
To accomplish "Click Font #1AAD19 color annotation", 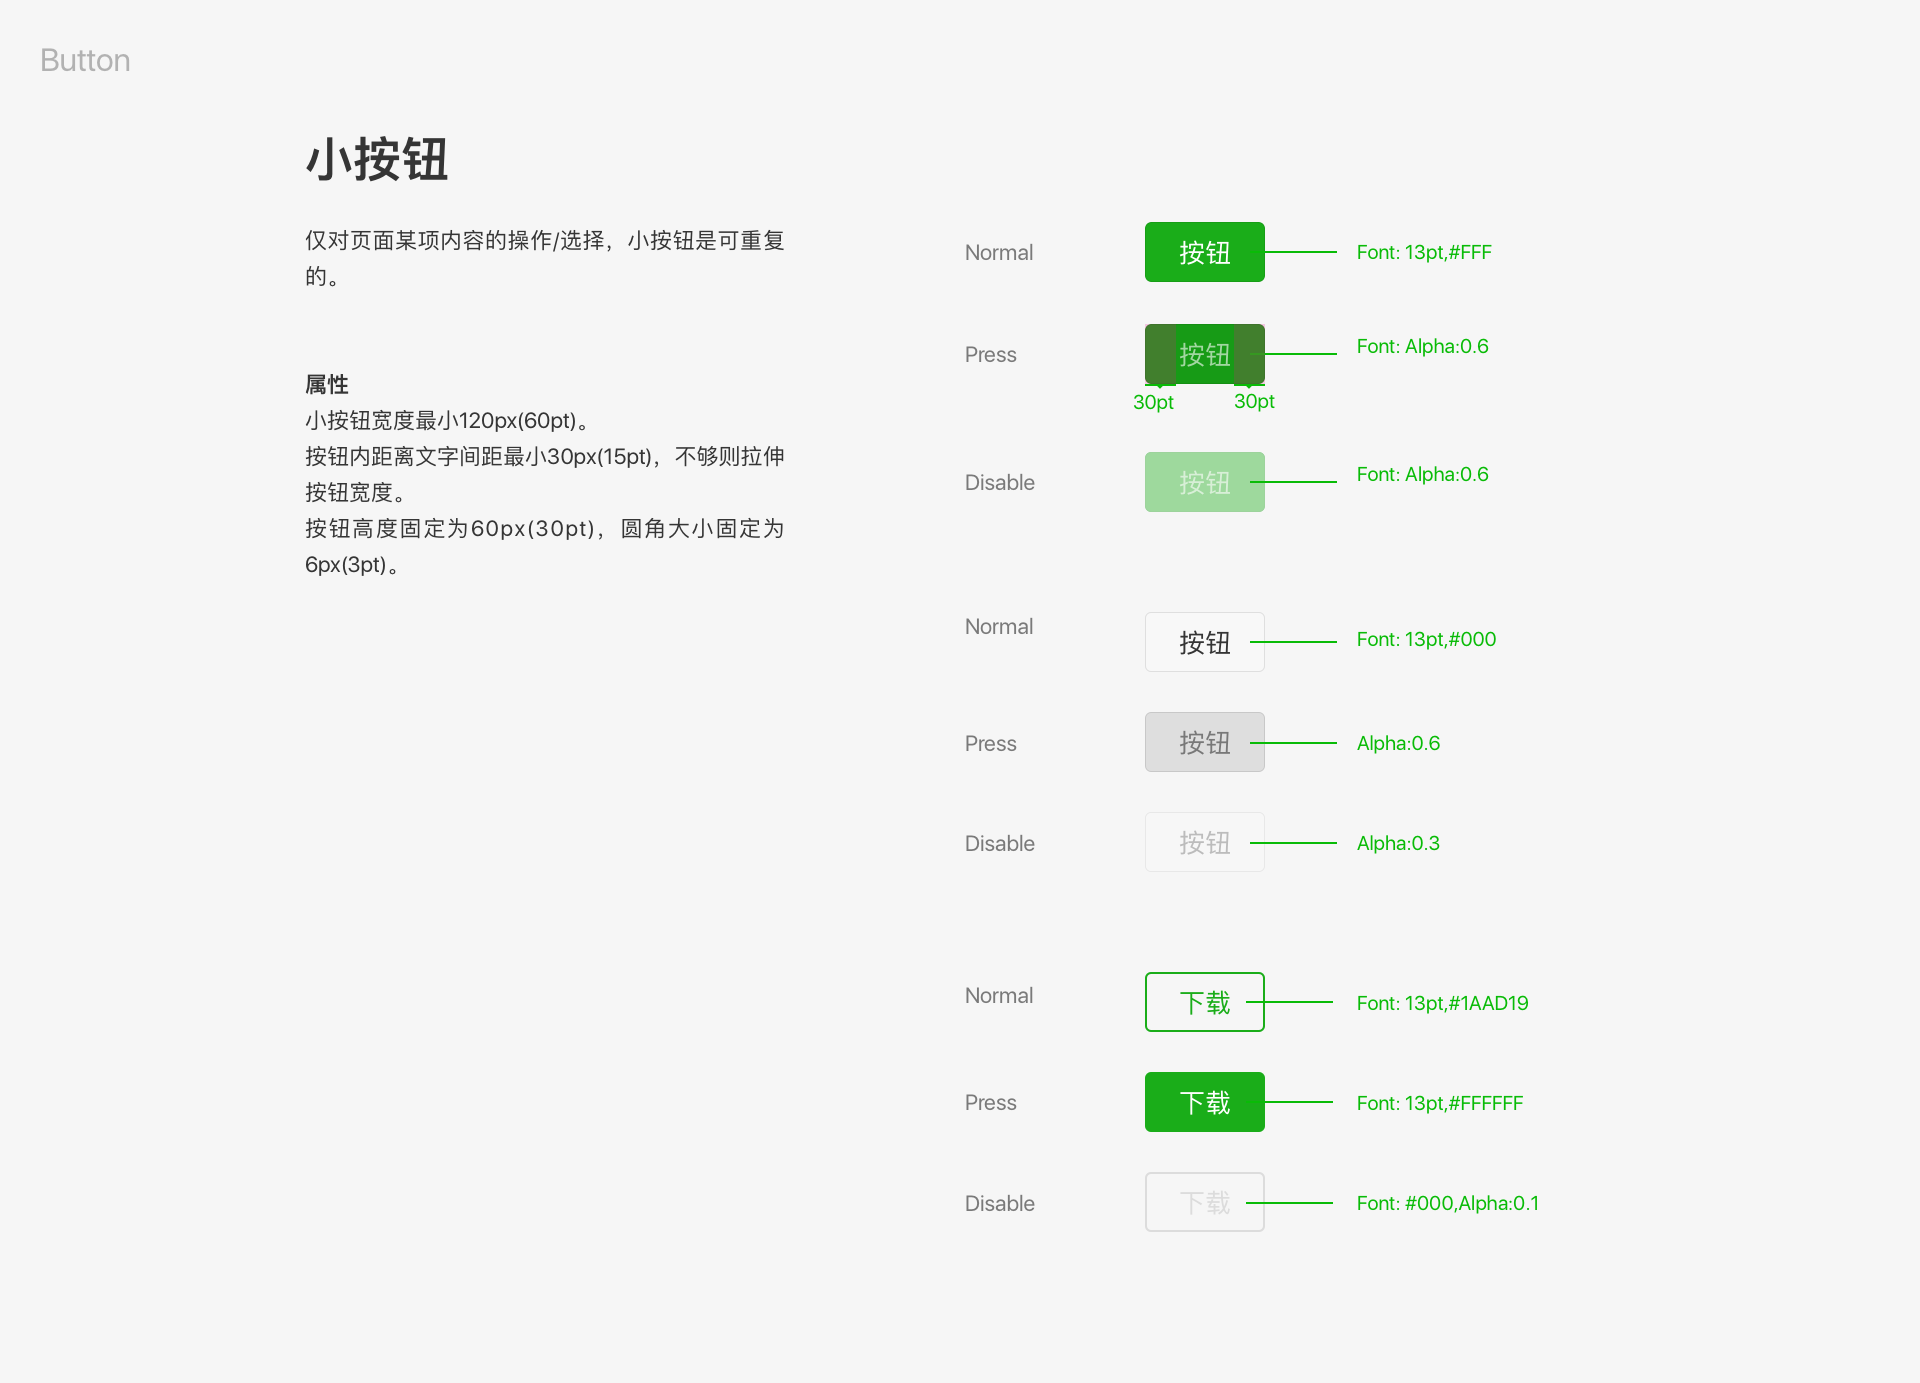I will click(x=1443, y=1001).
